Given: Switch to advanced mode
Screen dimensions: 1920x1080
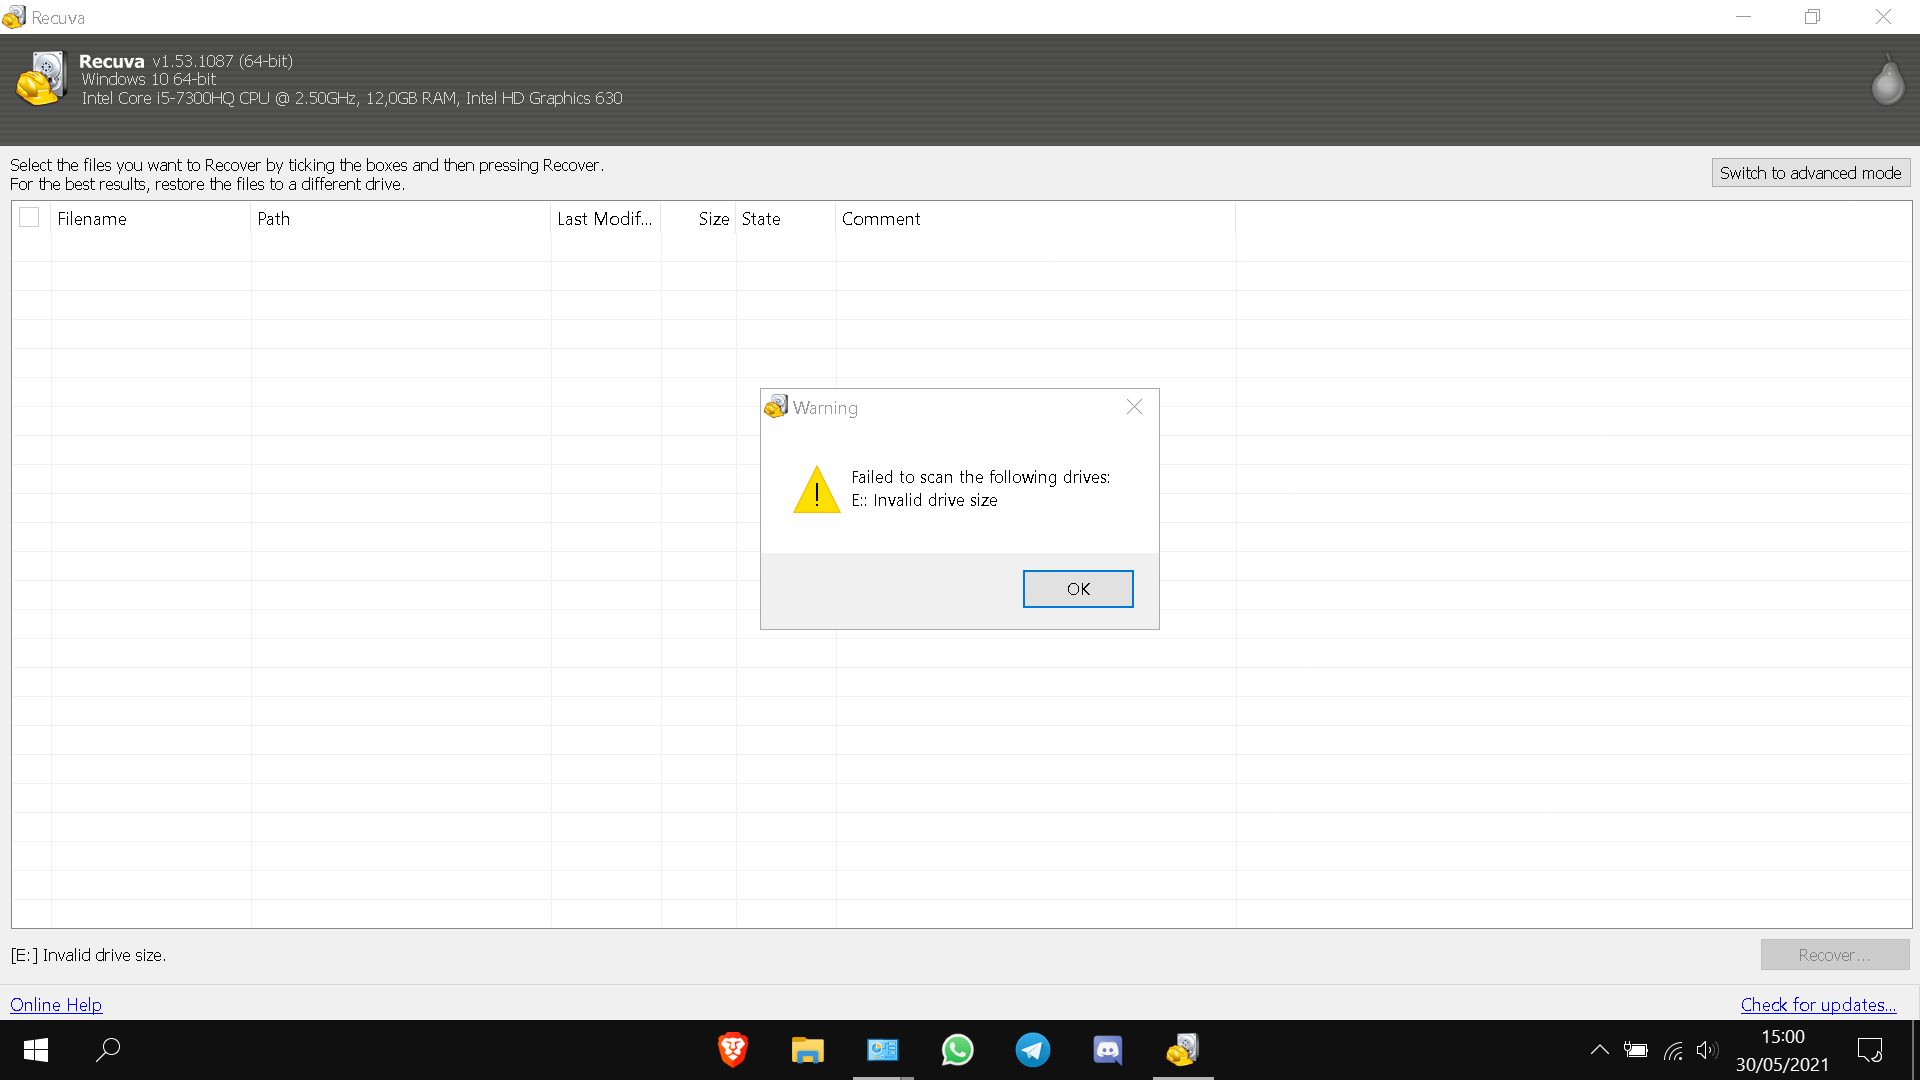Looking at the screenshot, I should [x=1810, y=173].
